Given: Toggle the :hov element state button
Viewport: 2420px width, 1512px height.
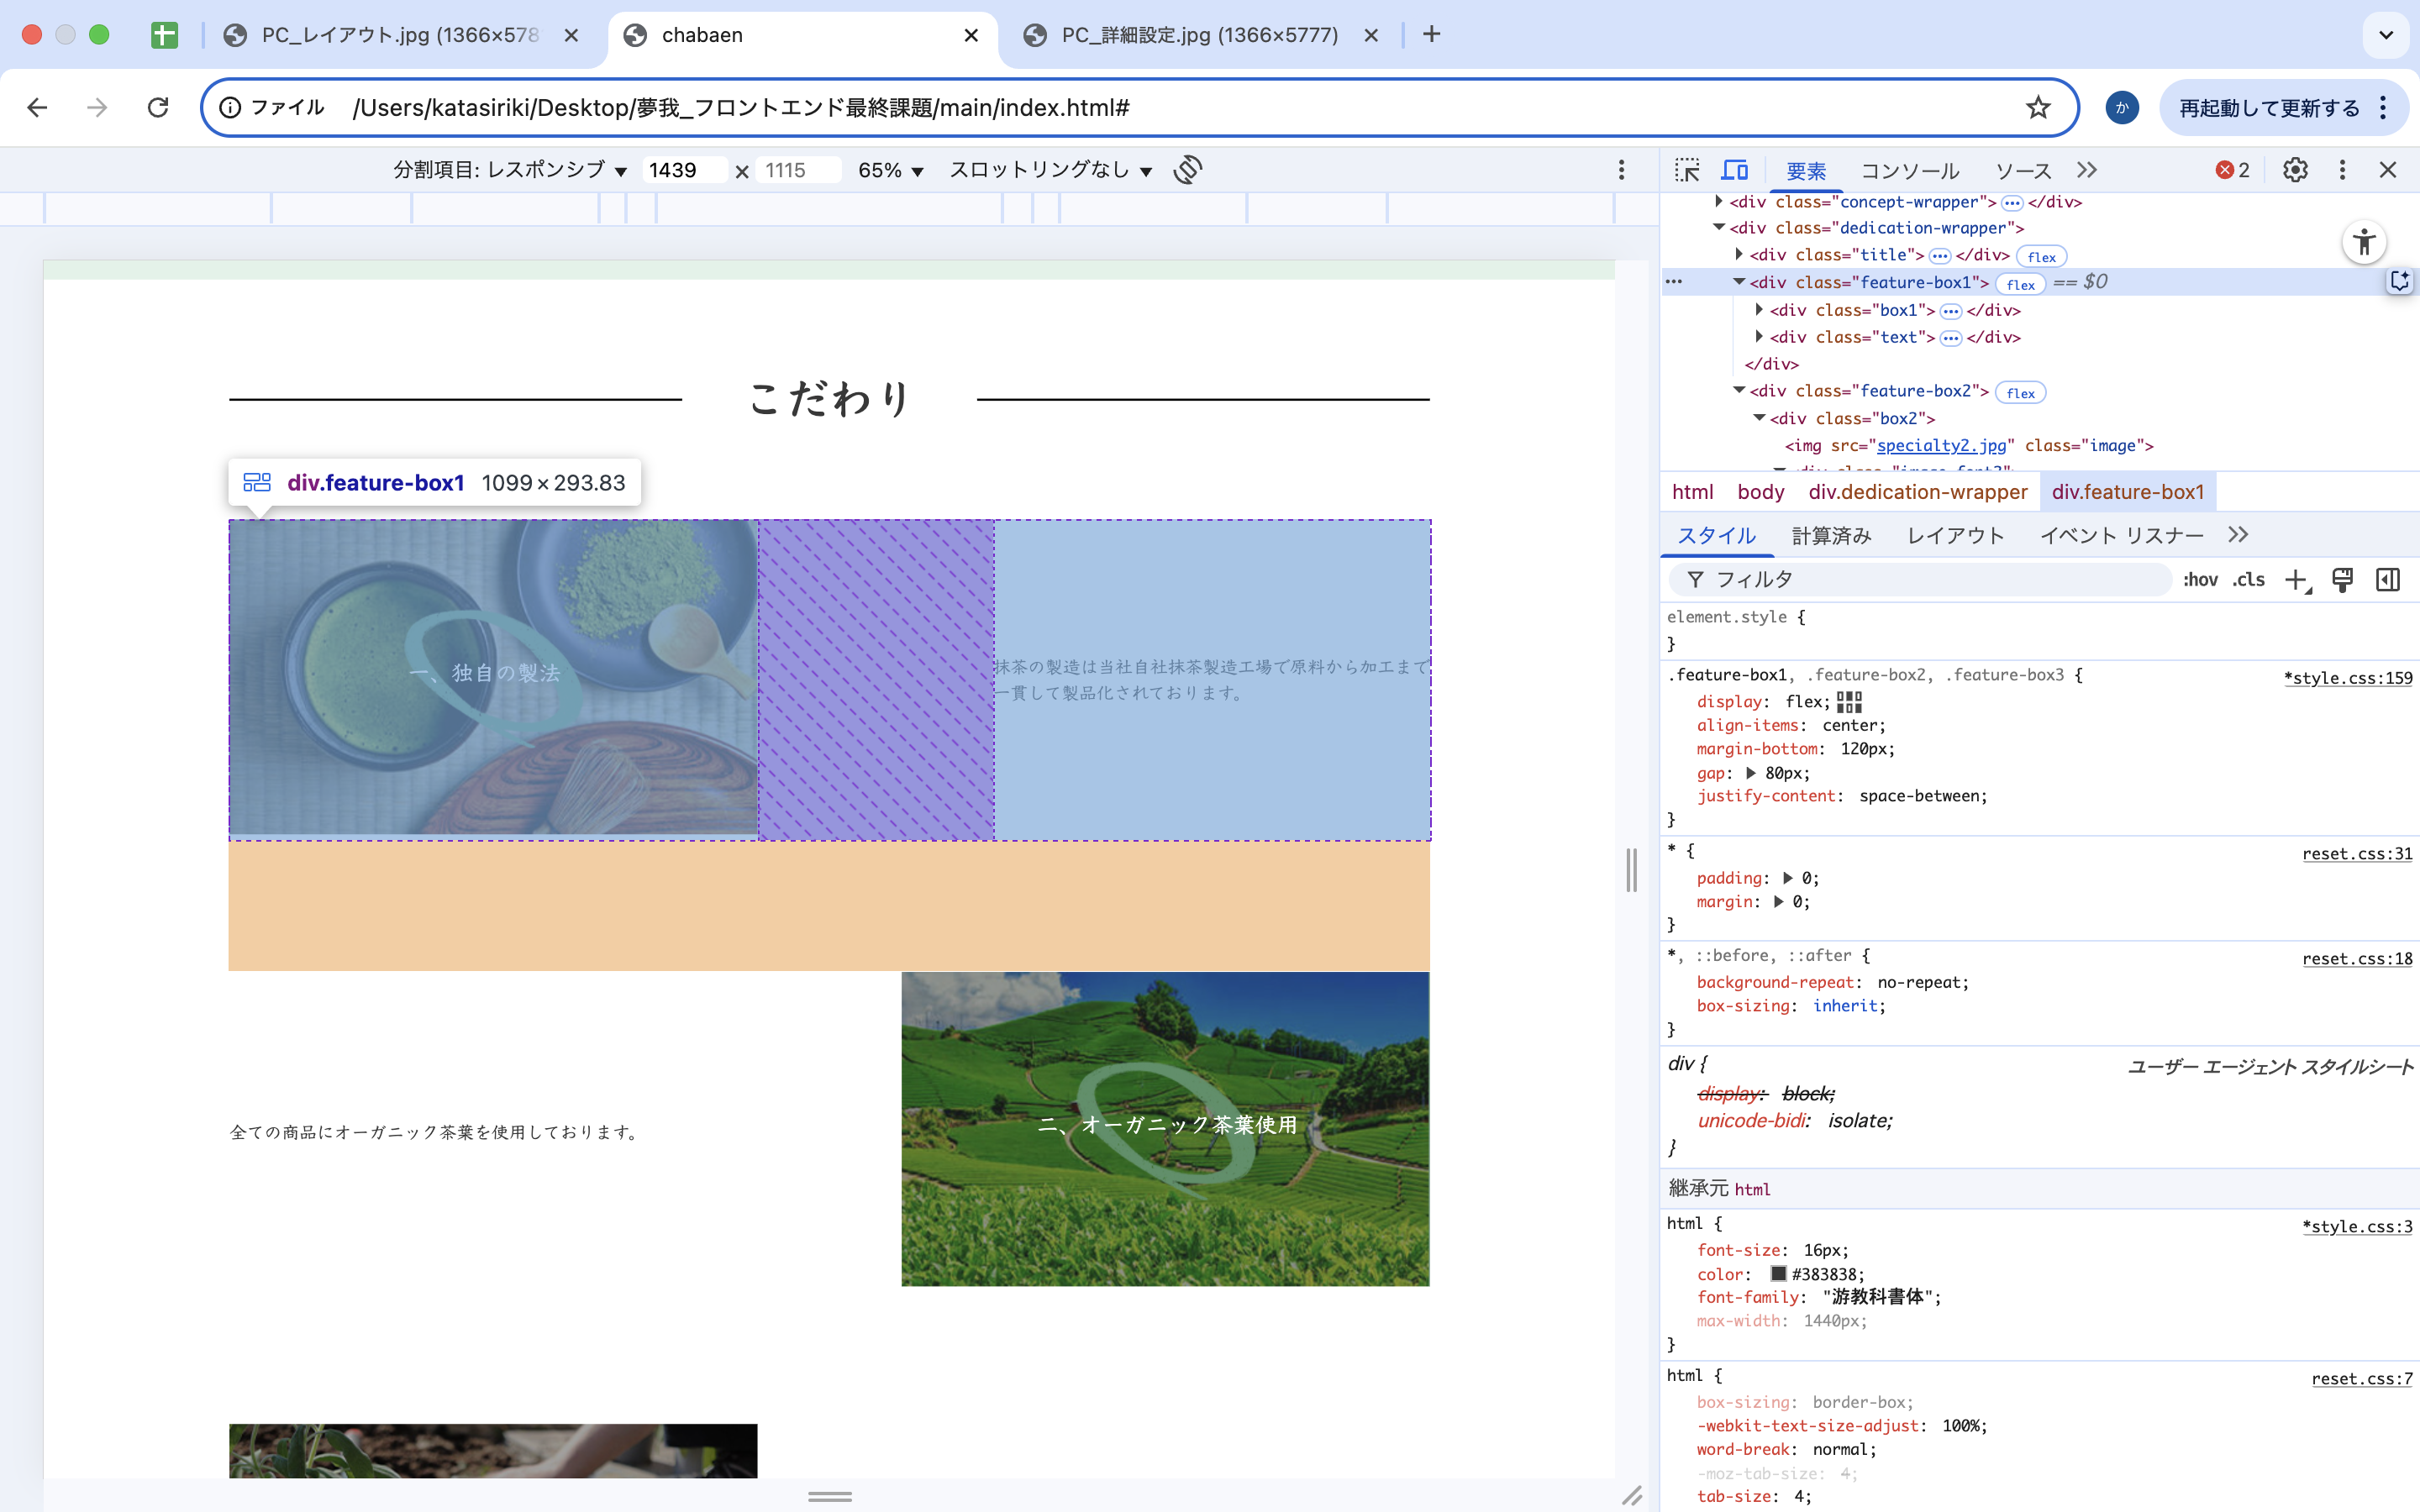Looking at the screenshot, I should coord(2200,580).
